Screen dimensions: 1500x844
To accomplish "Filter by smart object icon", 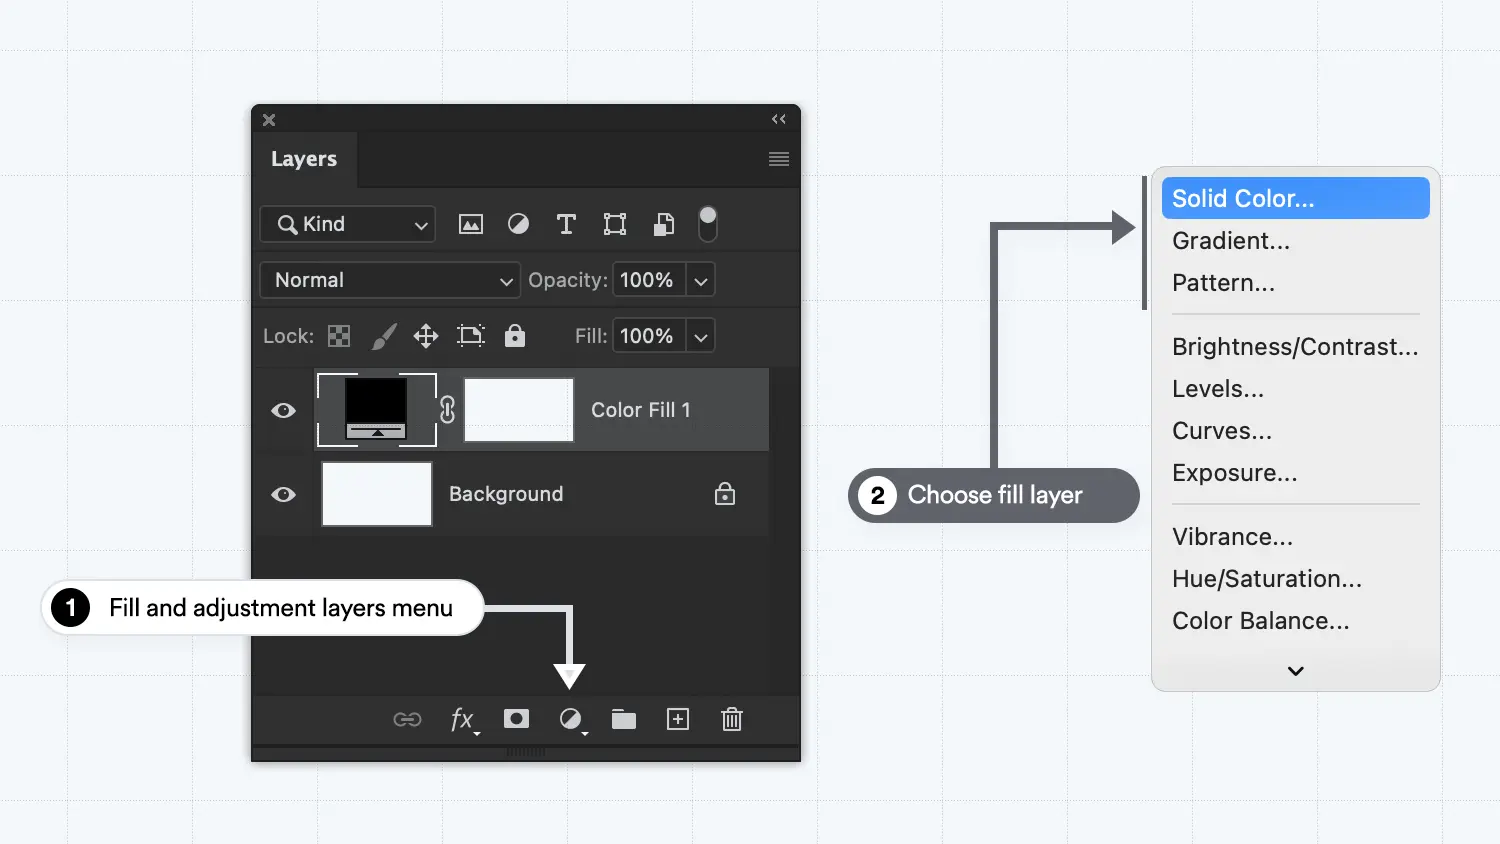I will (x=663, y=224).
